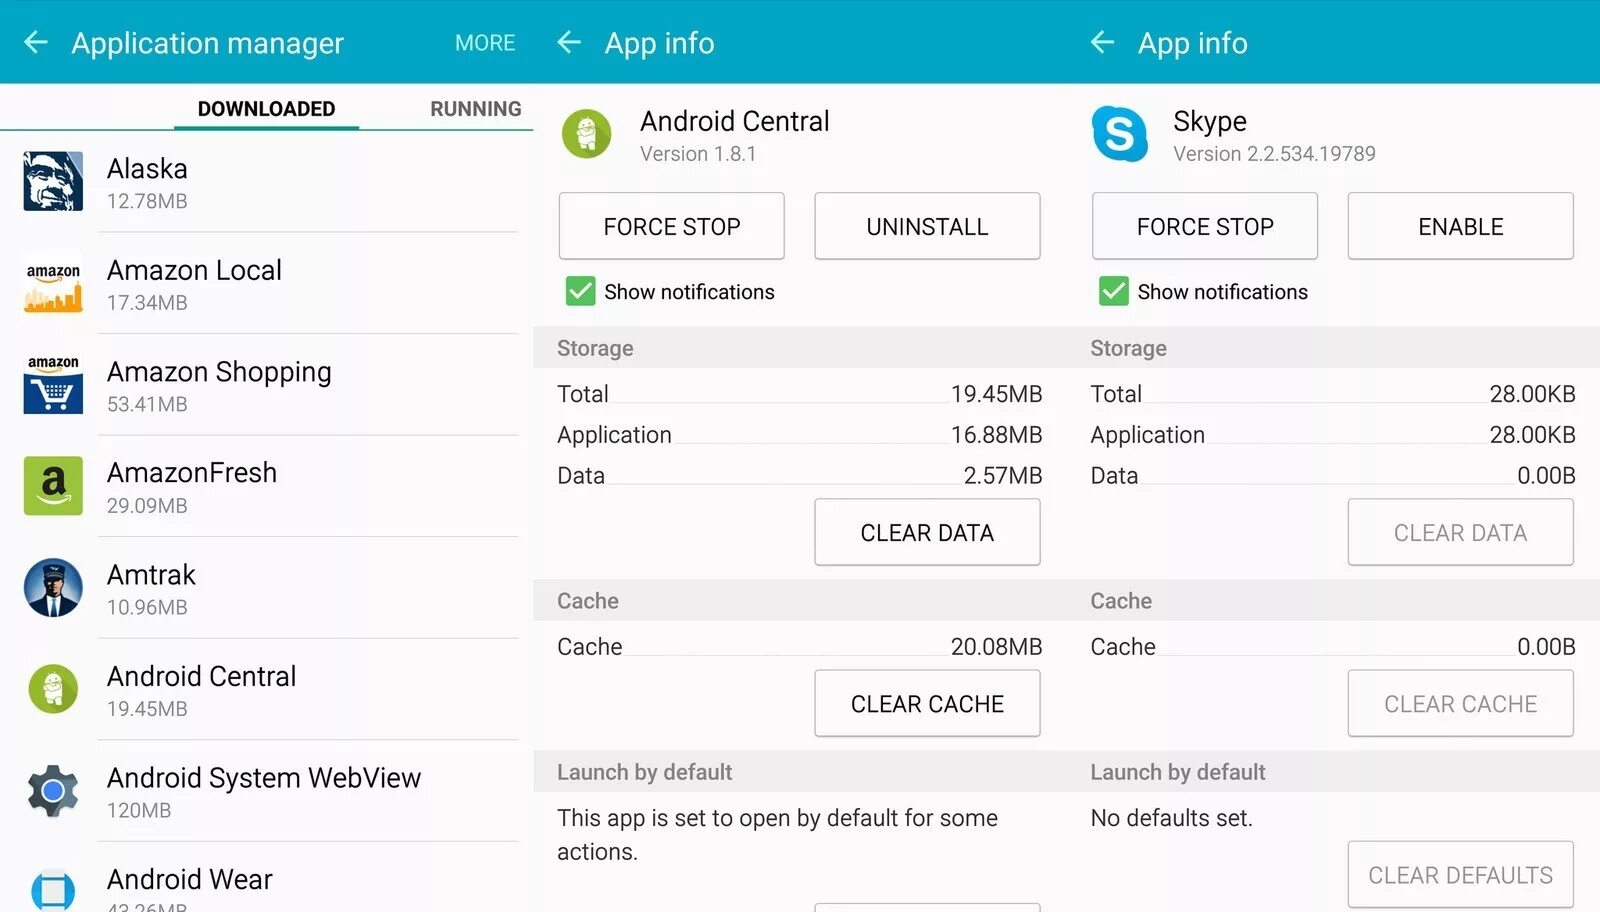The height and width of the screenshot is (912, 1600).
Task: Open the Alaska app icon
Action: tap(53, 182)
